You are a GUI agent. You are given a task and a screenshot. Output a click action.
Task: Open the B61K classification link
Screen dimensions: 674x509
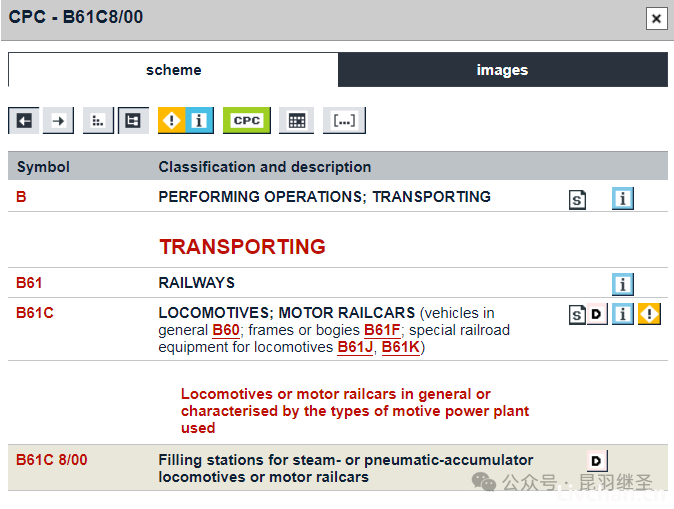401,347
